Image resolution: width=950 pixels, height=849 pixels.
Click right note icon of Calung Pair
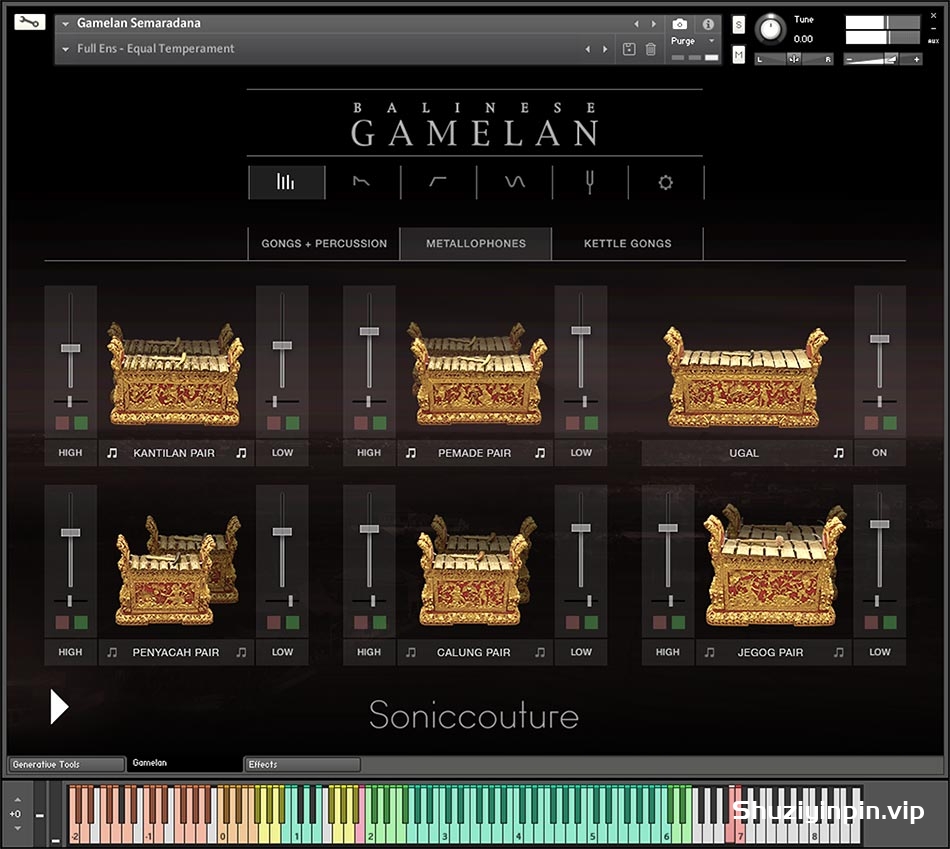(540, 652)
